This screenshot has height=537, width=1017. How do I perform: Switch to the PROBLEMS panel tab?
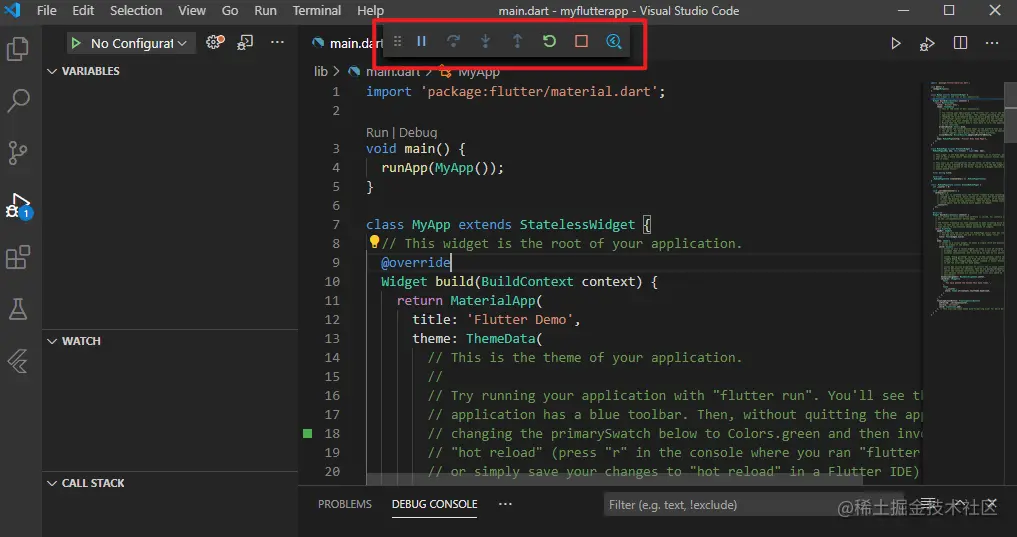[x=344, y=504]
